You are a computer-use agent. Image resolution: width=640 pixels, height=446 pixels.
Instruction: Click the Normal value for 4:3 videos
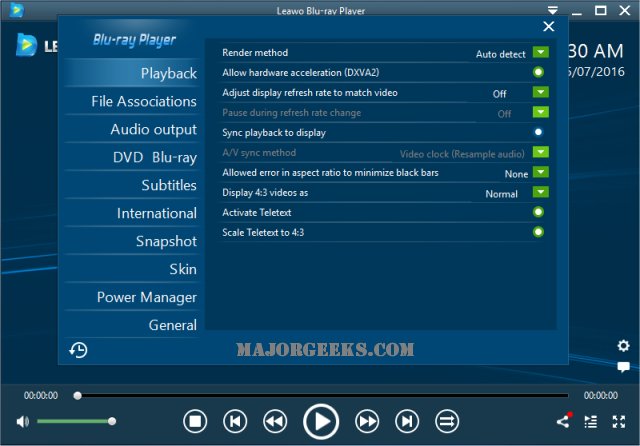pos(501,194)
